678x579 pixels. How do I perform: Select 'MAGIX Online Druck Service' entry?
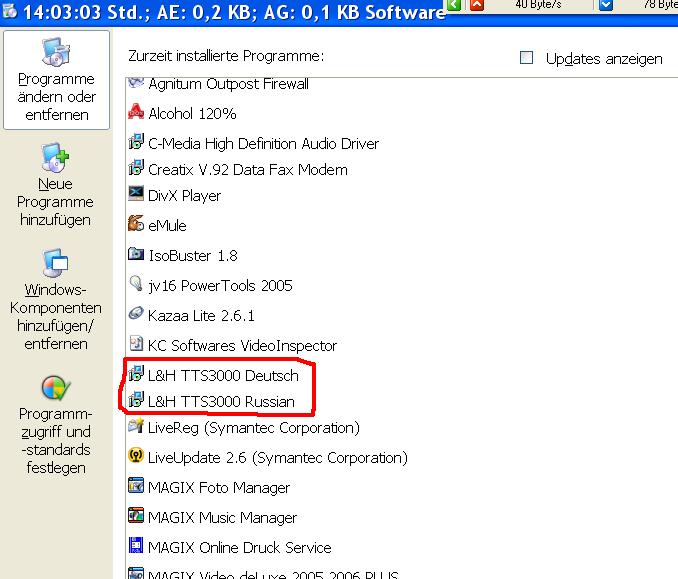[x=240, y=548]
